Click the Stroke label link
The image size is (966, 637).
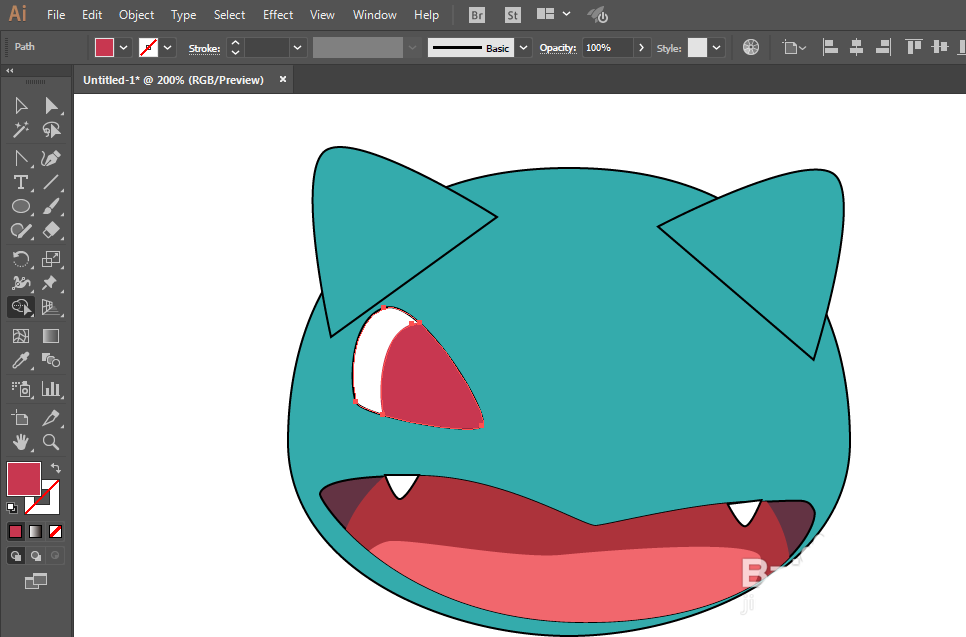(204, 48)
